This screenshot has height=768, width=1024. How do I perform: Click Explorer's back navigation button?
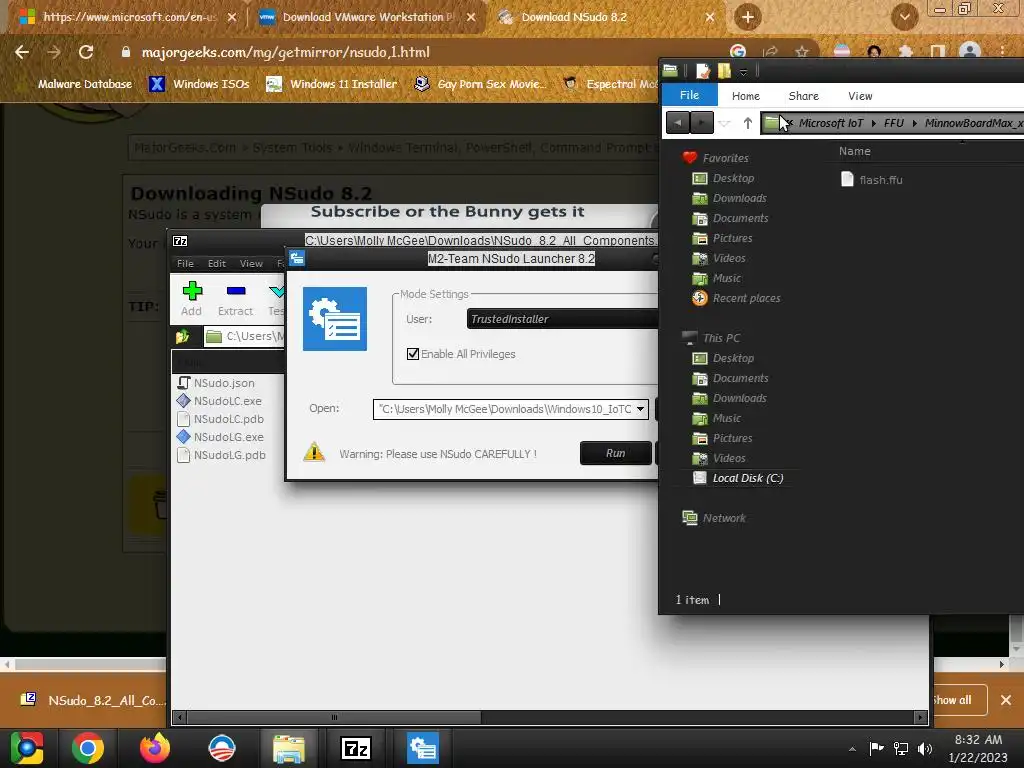pyautogui.click(x=677, y=123)
